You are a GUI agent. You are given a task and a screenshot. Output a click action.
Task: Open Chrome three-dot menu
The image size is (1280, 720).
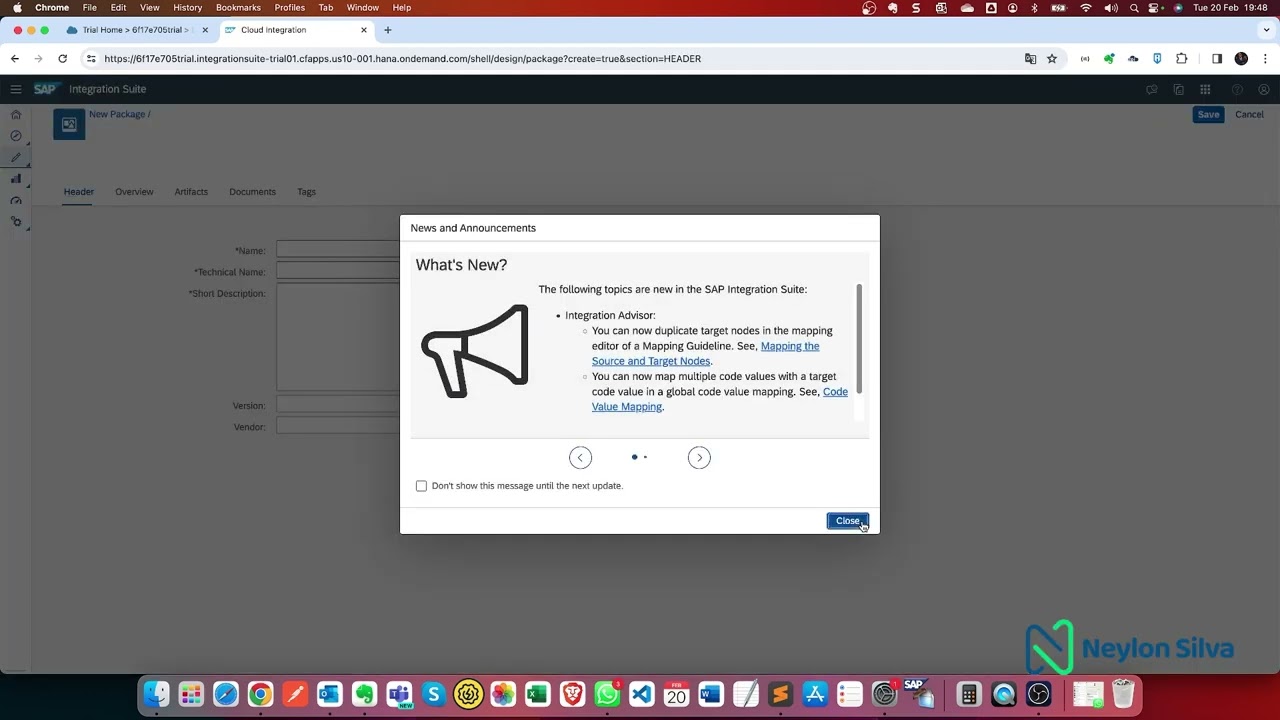[x=1265, y=59]
